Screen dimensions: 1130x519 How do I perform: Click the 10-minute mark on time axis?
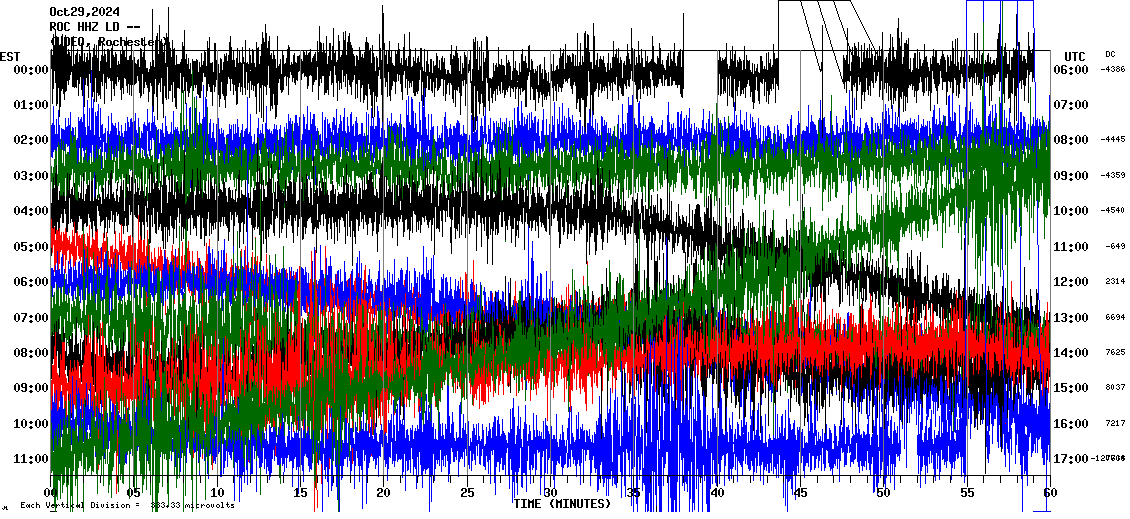point(217,492)
